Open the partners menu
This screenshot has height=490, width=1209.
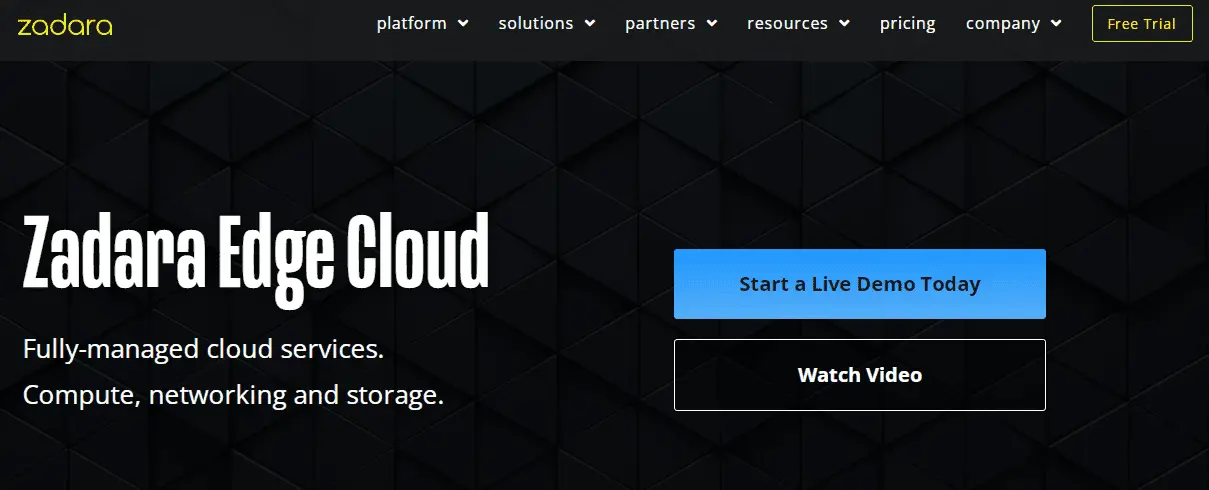click(x=661, y=23)
